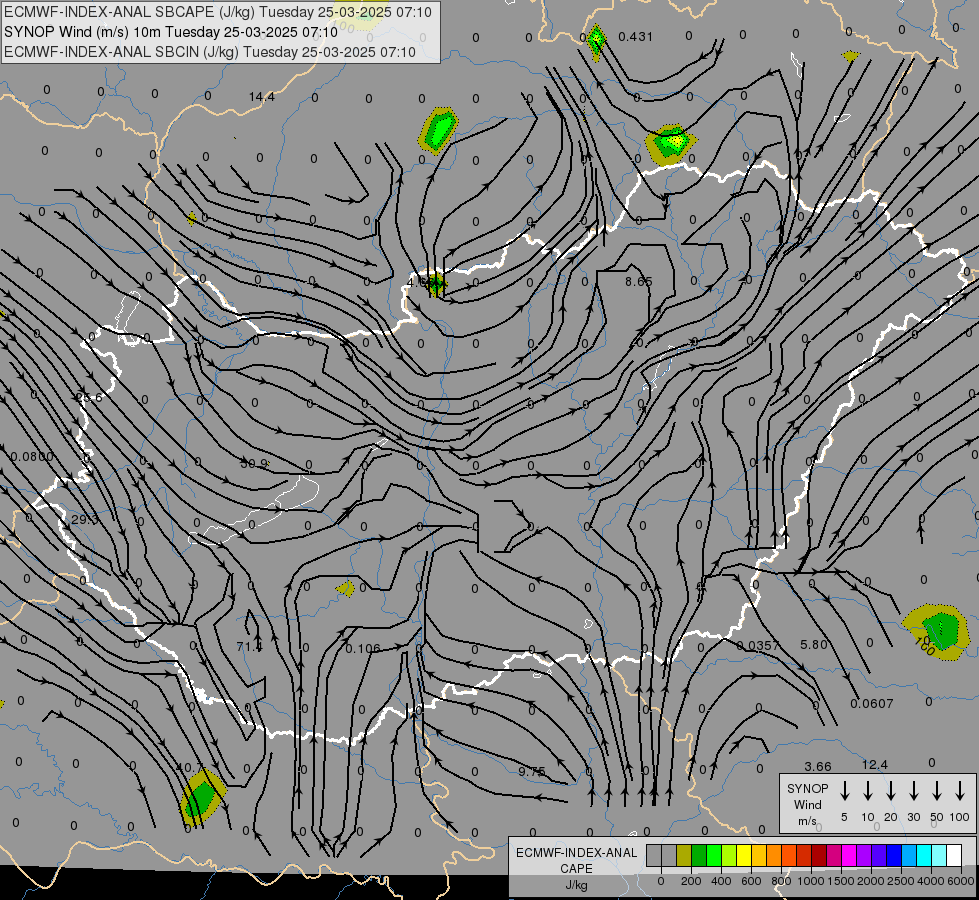Click the 0.0800 value at the left edge
This screenshot has width=979, height=900.
[x=32, y=457]
